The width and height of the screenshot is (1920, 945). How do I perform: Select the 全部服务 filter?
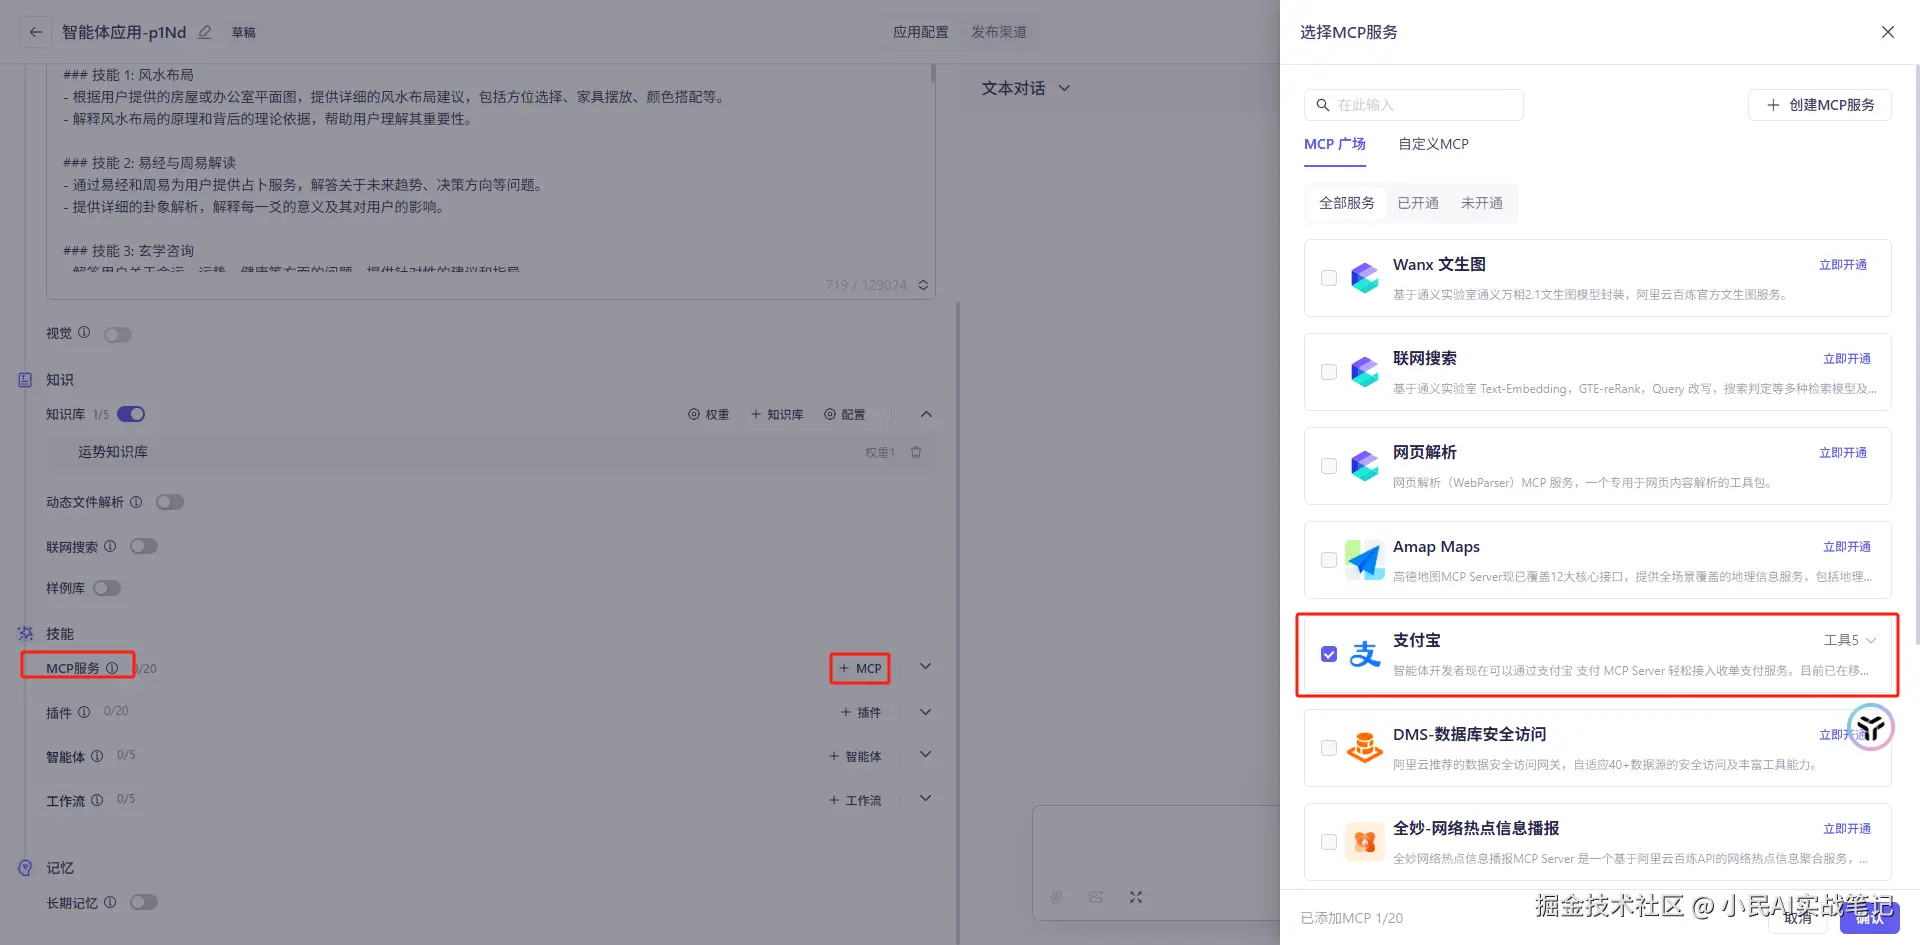click(x=1347, y=203)
